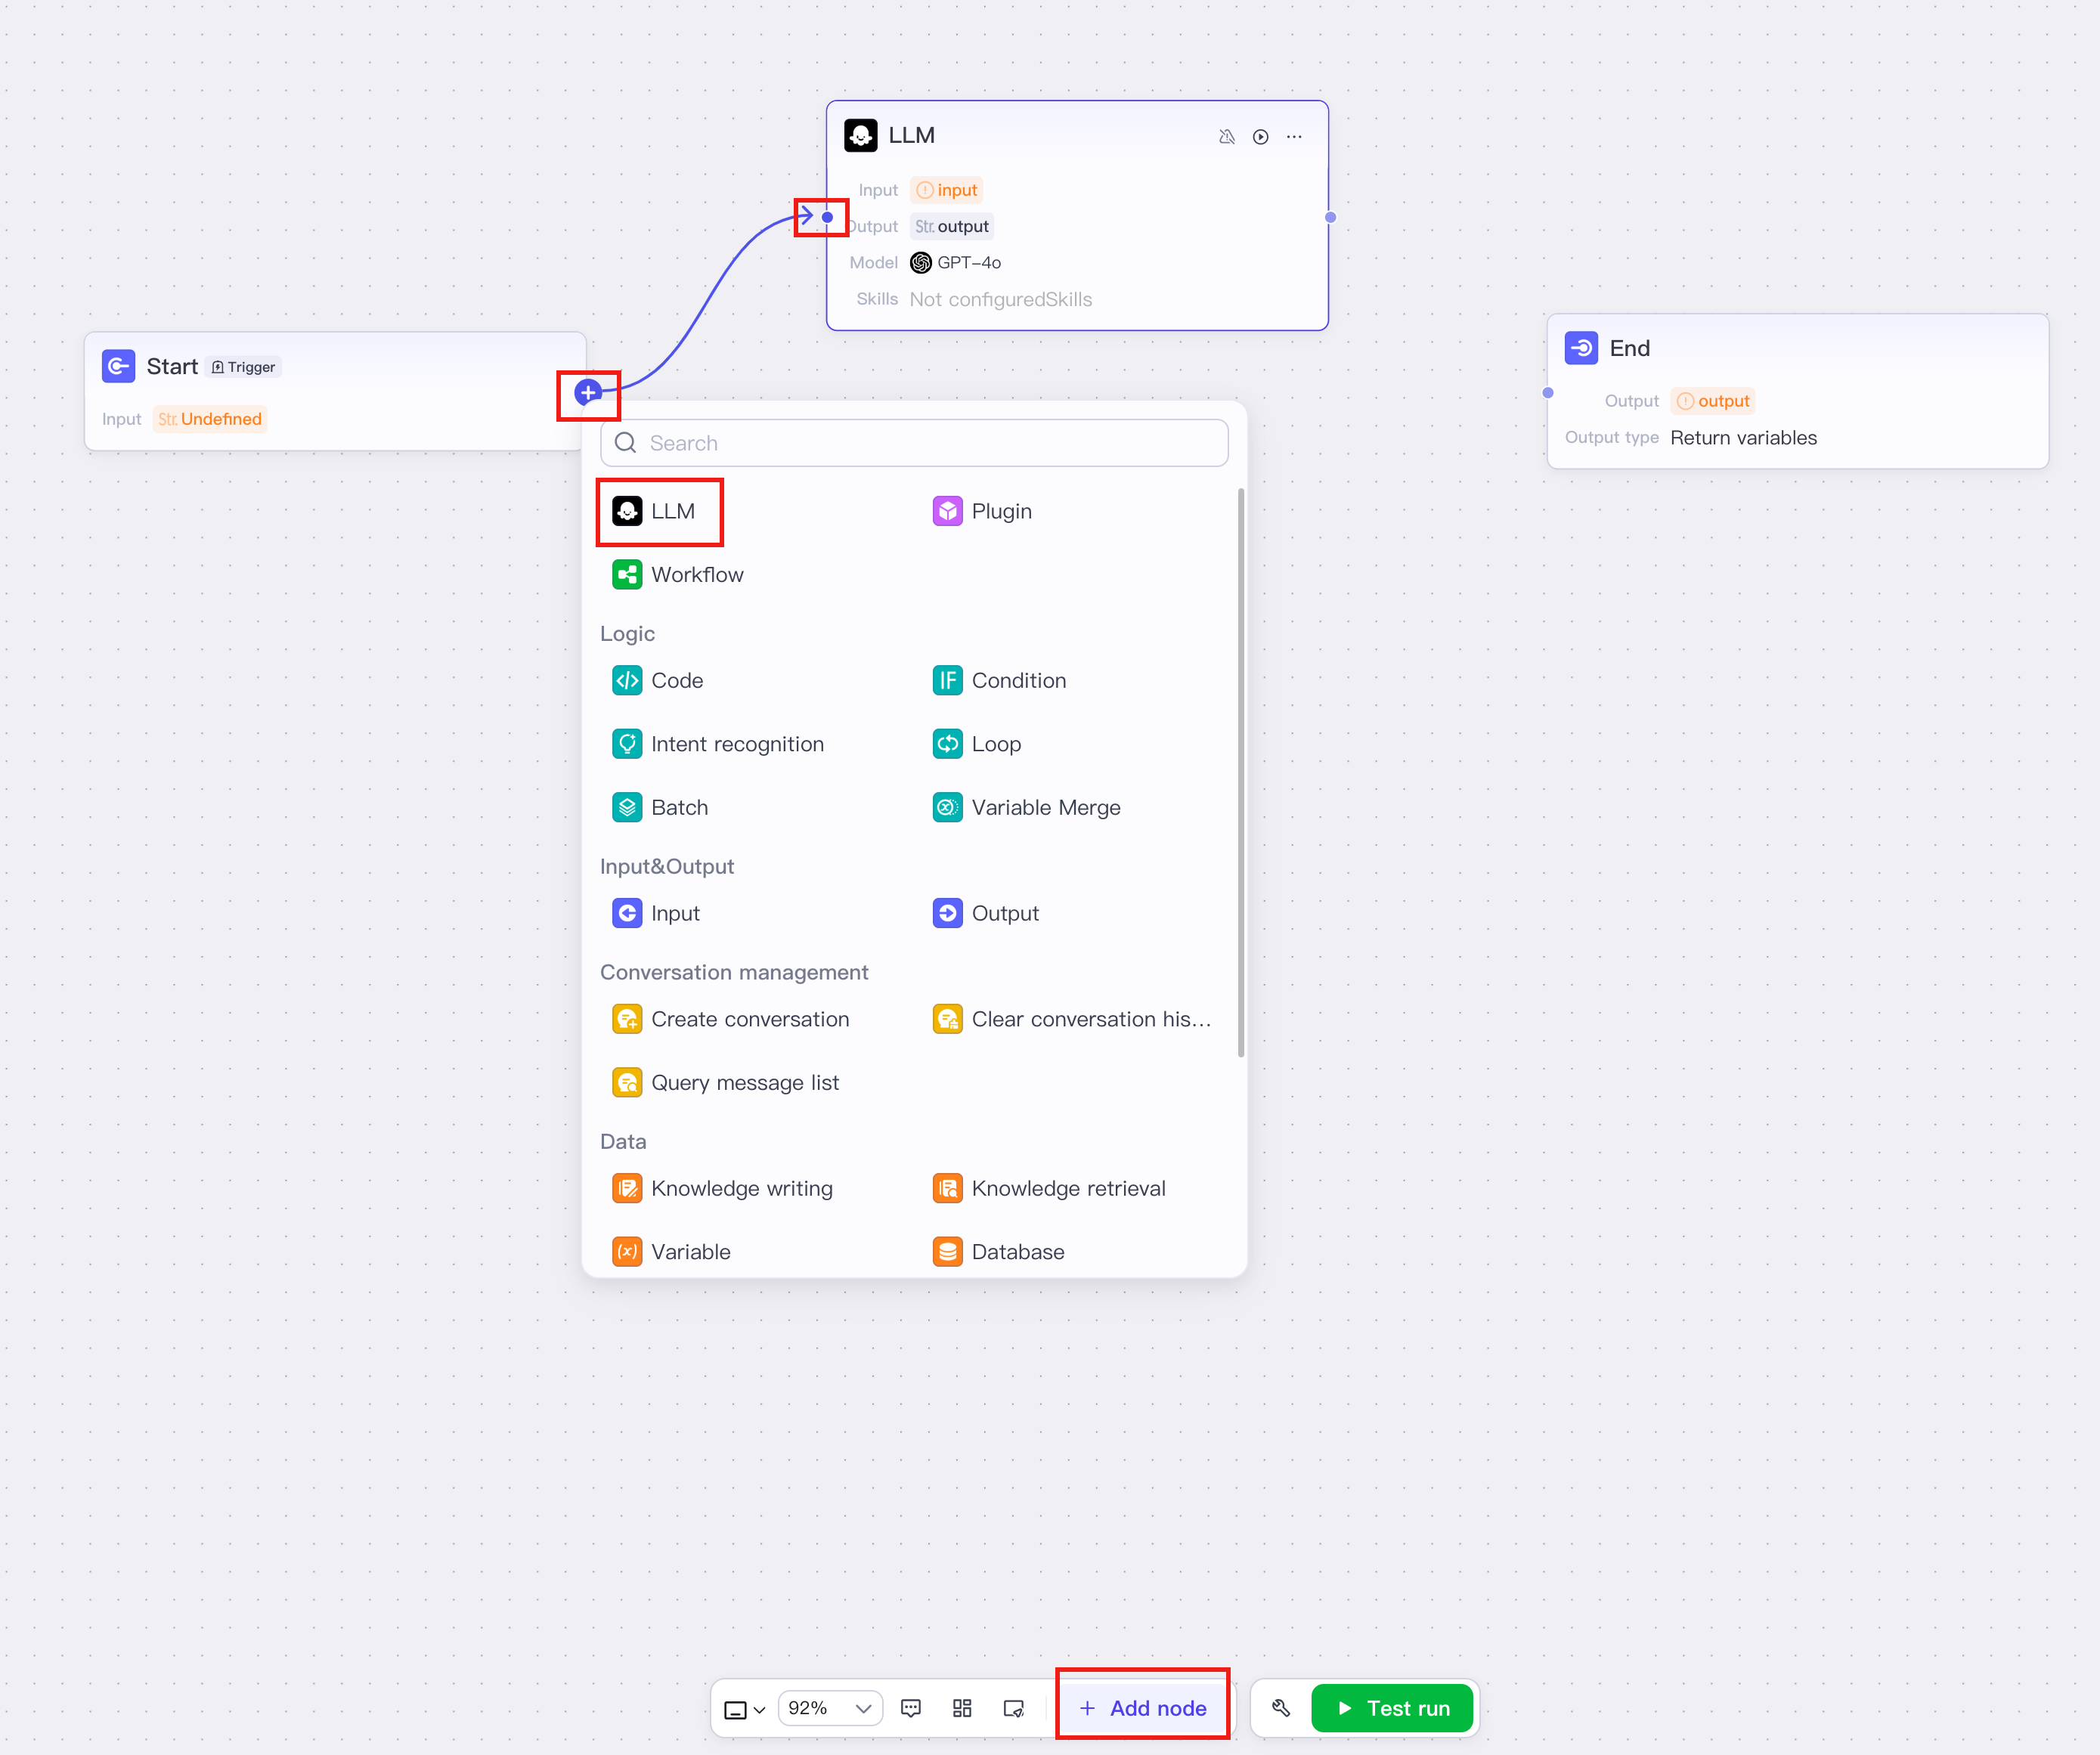Viewport: 2100px width, 1755px height.
Task: Pick the Database node option
Action: [x=998, y=1252]
